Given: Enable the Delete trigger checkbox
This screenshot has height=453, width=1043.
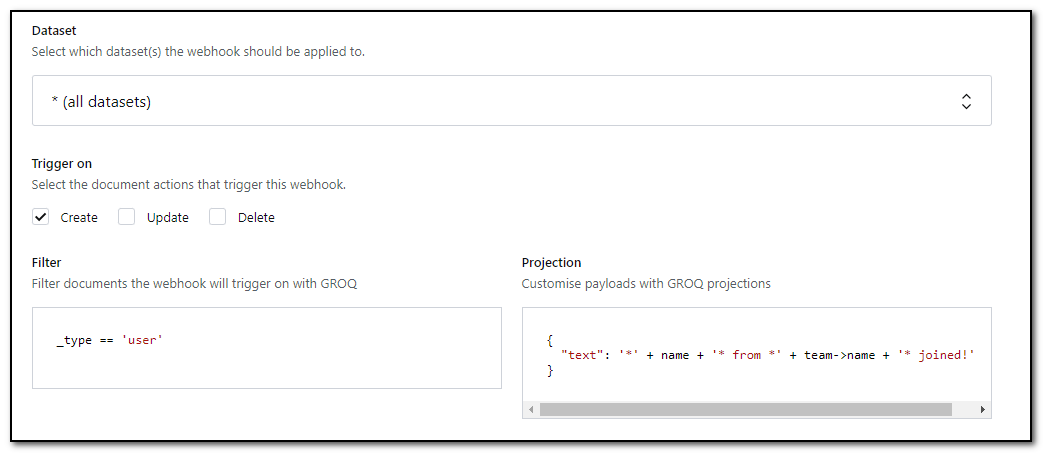Looking at the screenshot, I should pyautogui.click(x=217, y=217).
